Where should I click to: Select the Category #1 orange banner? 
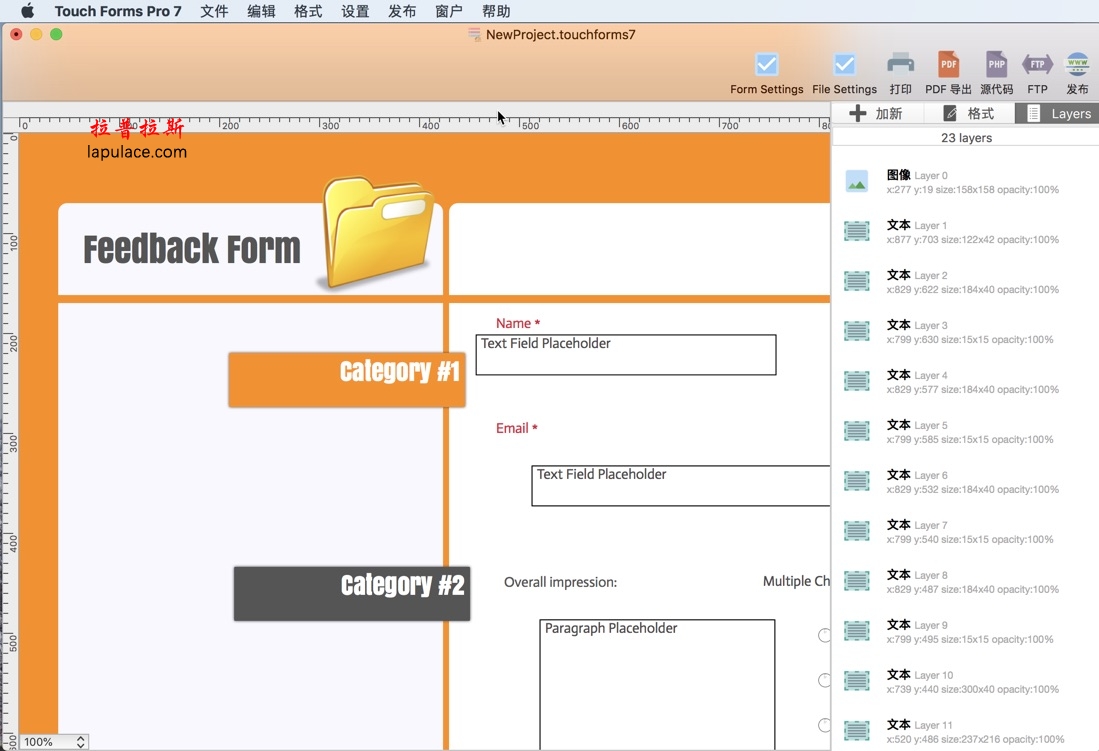tap(347, 379)
